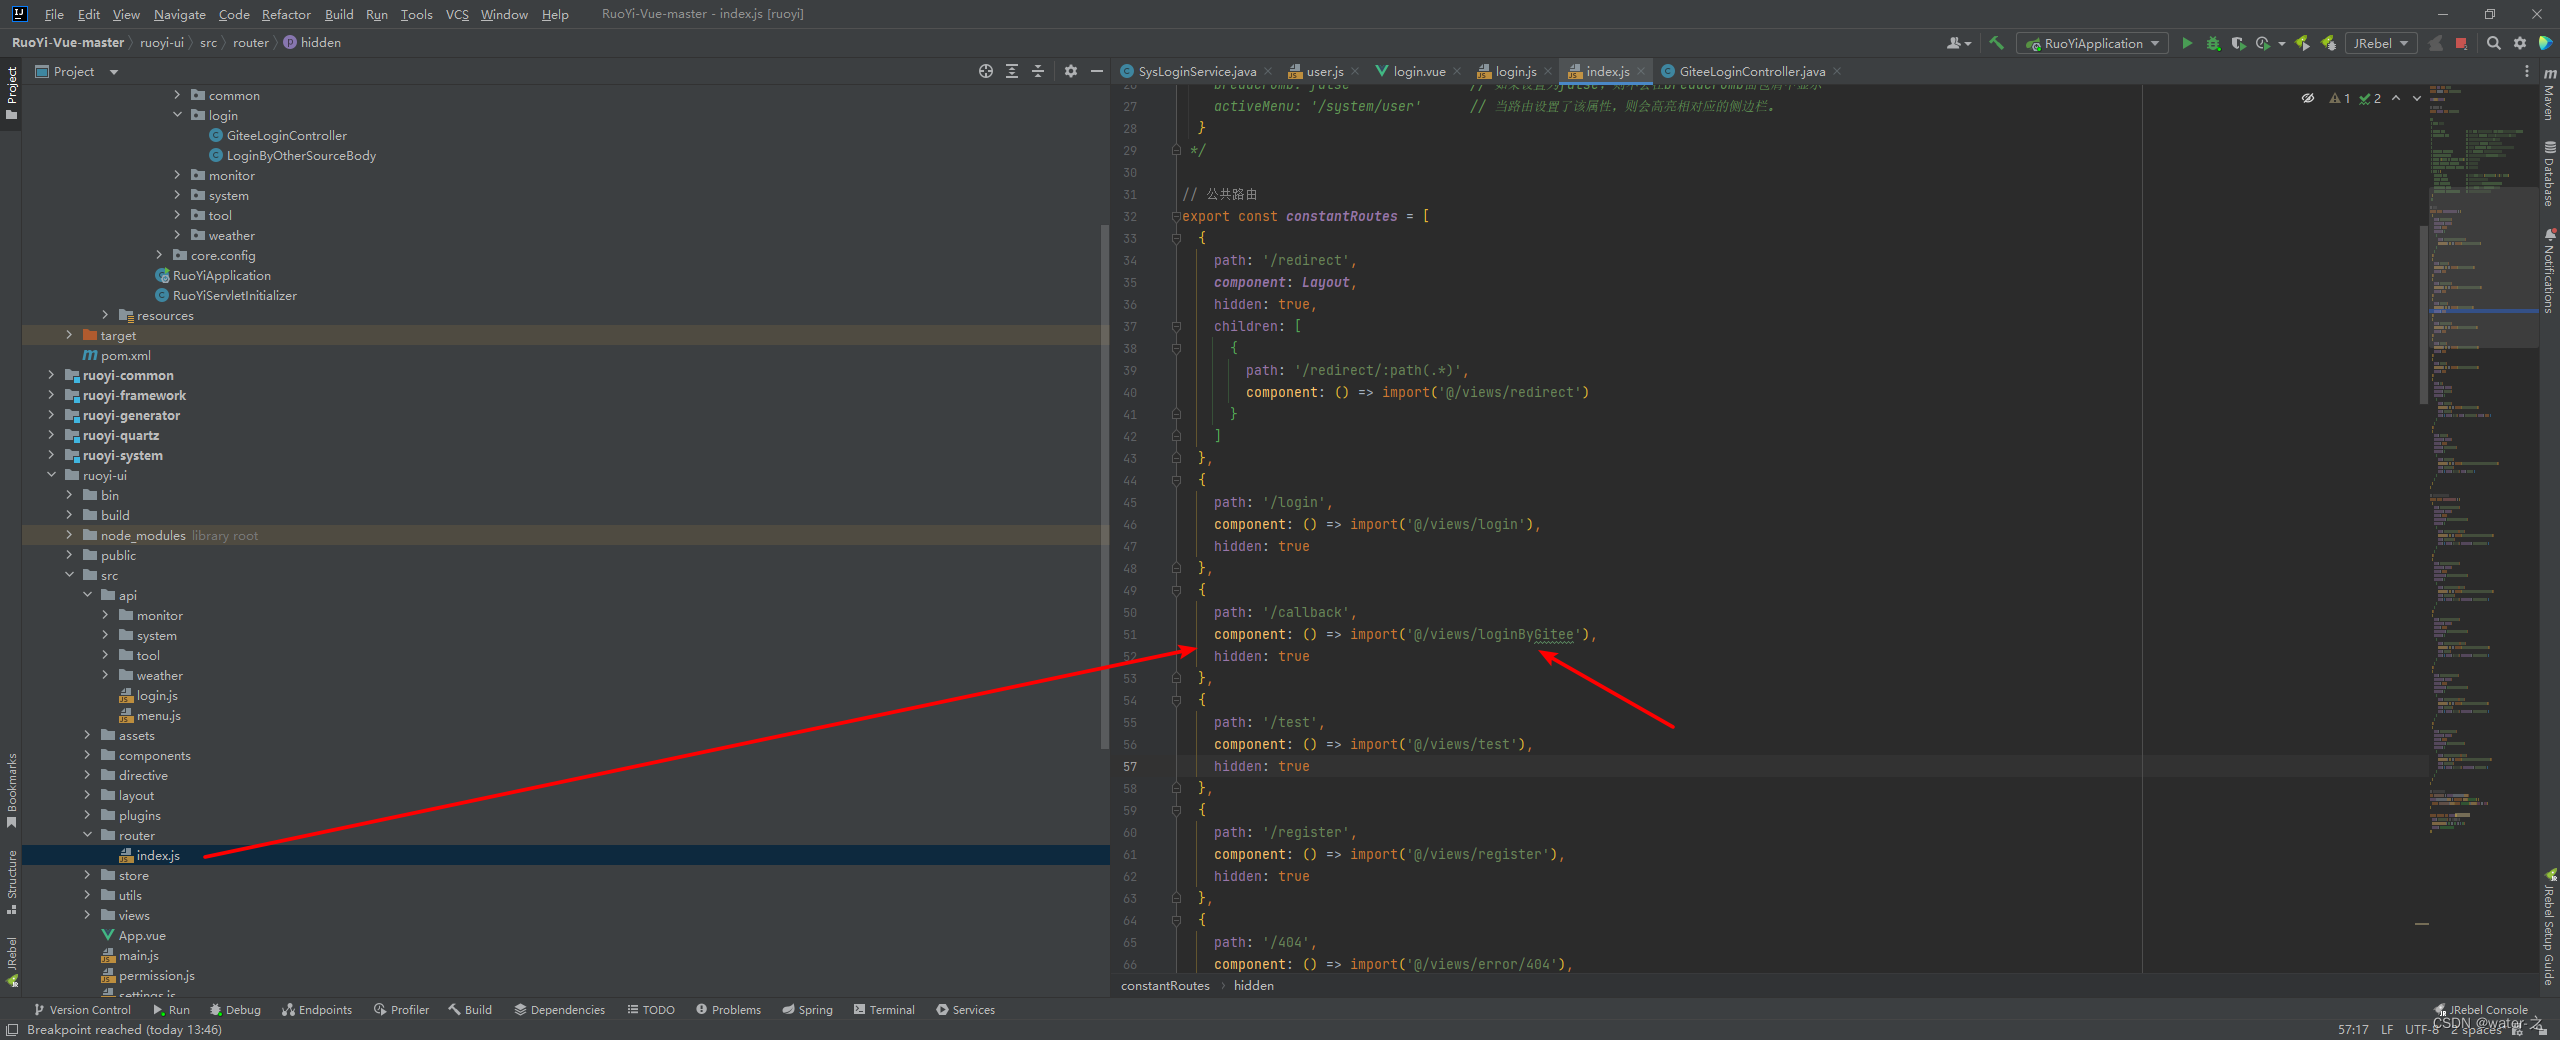
Task: Open Maven tool window on right strip
Action: pos(2549,93)
